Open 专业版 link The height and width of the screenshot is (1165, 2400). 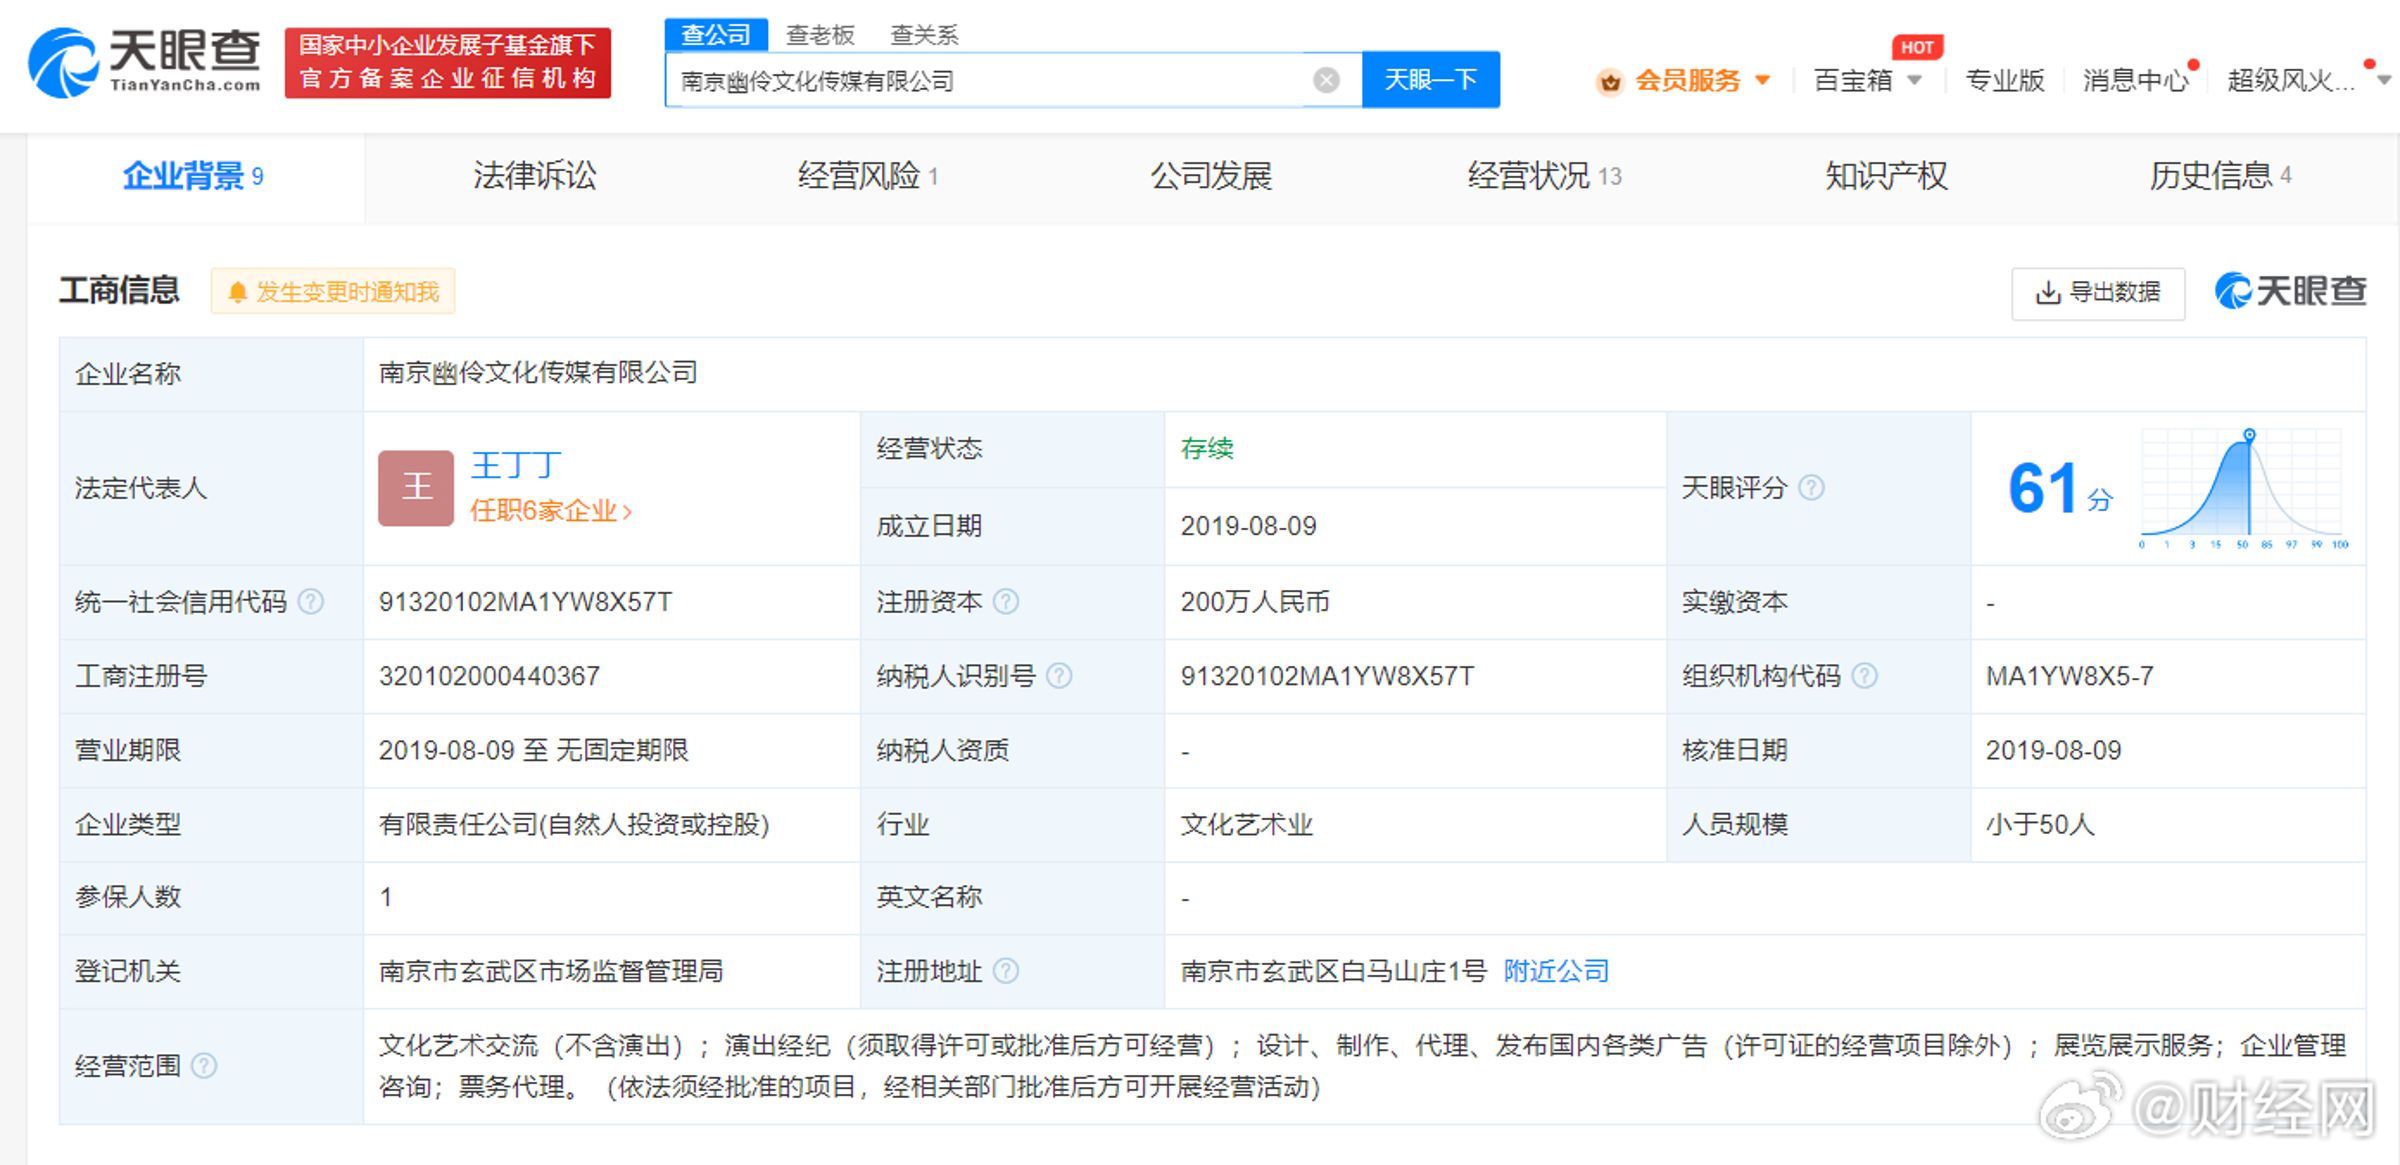tap(2004, 80)
